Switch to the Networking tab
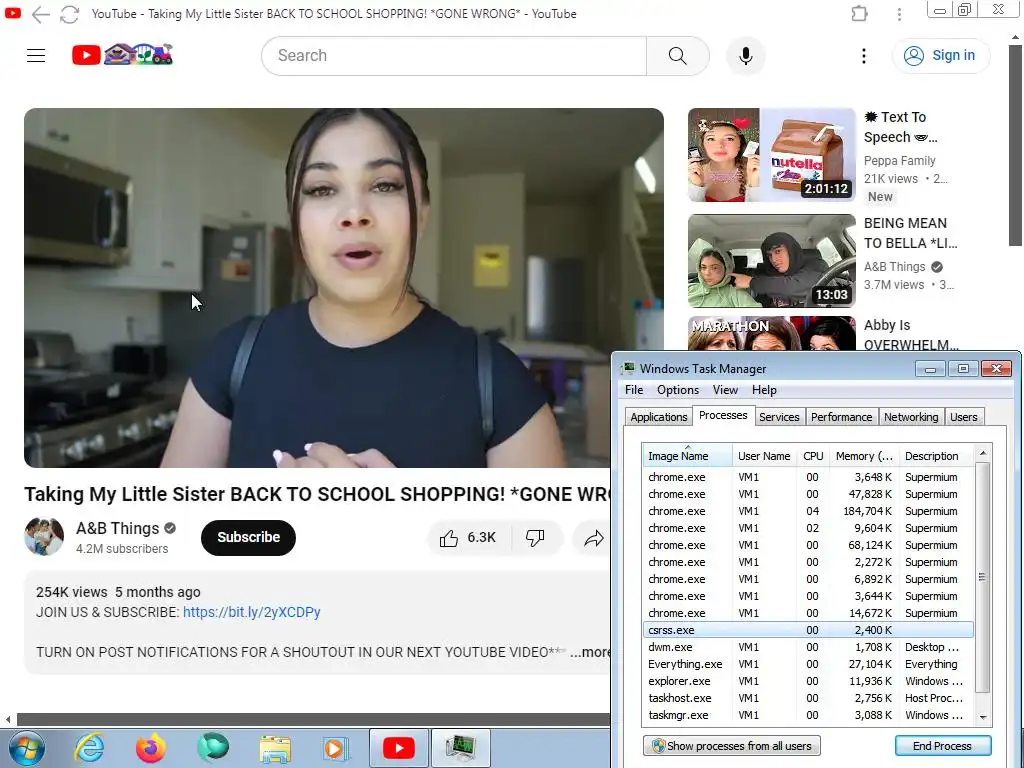 tap(910, 417)
